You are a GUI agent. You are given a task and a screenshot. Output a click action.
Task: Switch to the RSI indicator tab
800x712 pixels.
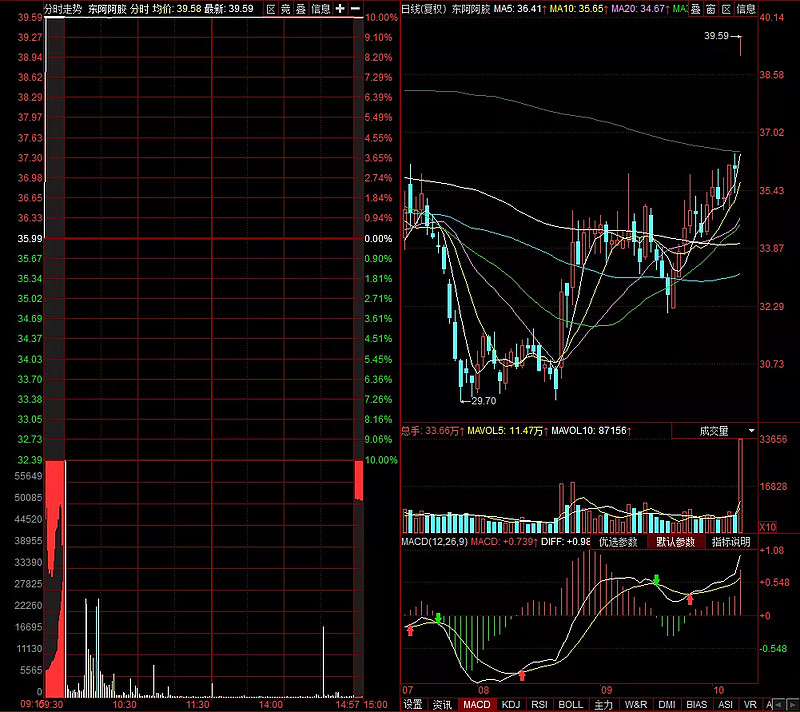pos(539,704)
